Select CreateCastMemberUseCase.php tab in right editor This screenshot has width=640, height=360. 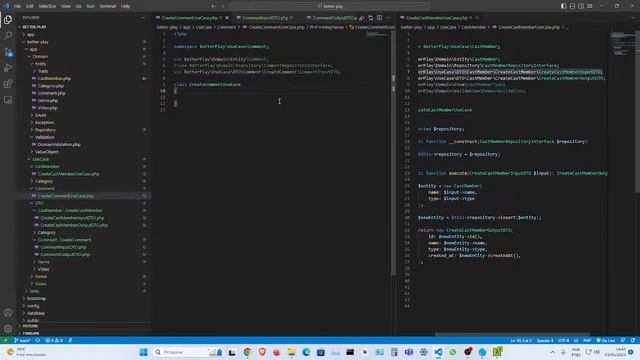point(436,18)
